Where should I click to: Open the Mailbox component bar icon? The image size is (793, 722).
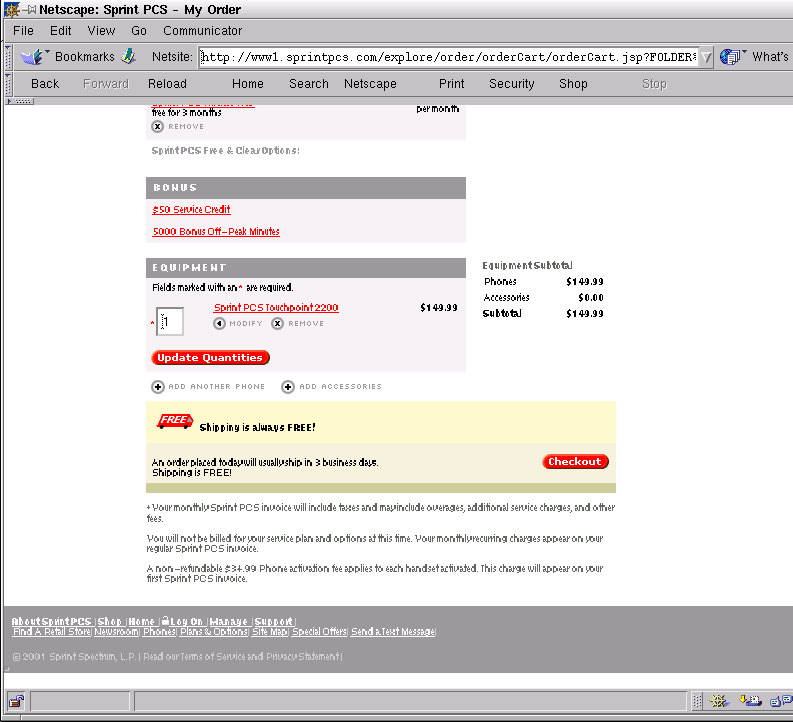click(750, 701)
